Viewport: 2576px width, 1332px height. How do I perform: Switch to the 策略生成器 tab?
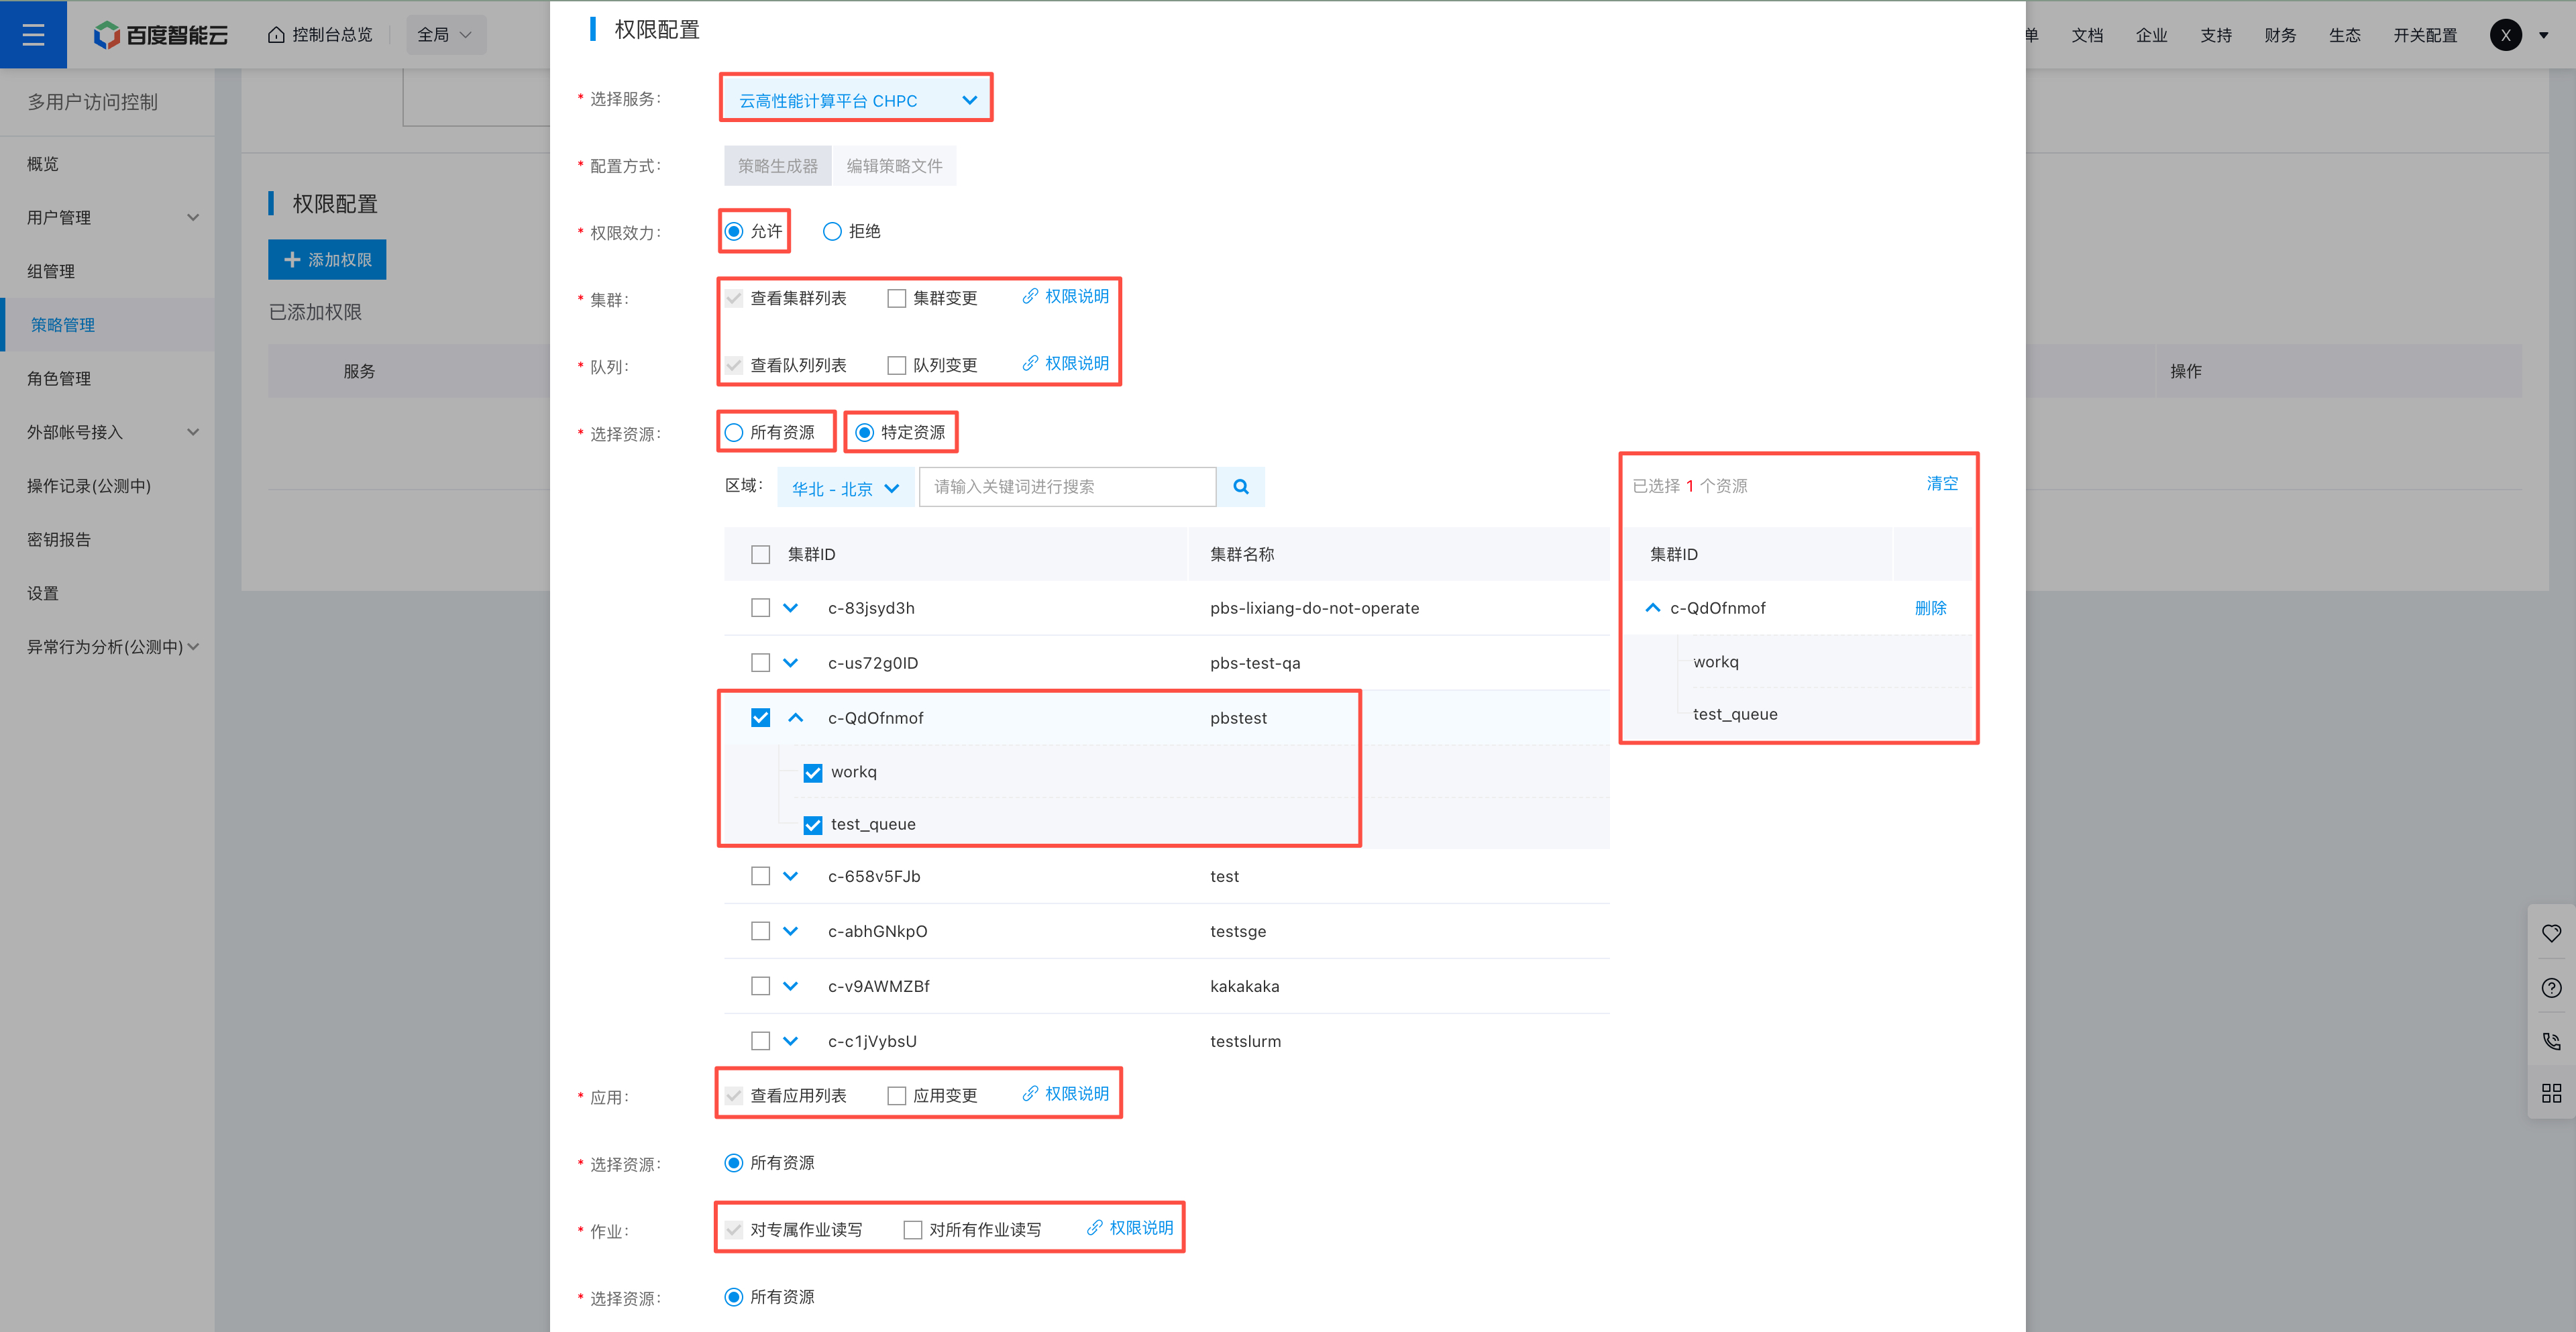tap(778, 166)
